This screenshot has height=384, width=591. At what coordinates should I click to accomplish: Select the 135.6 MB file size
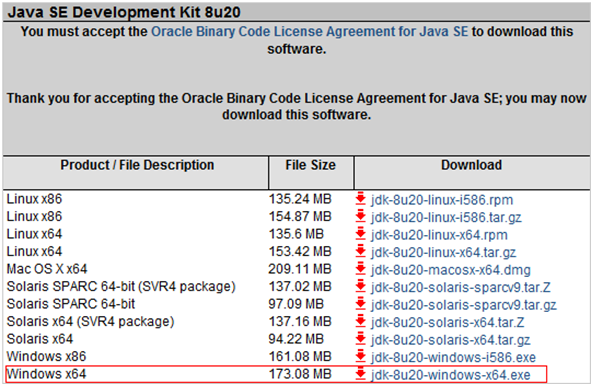[296, 234]
